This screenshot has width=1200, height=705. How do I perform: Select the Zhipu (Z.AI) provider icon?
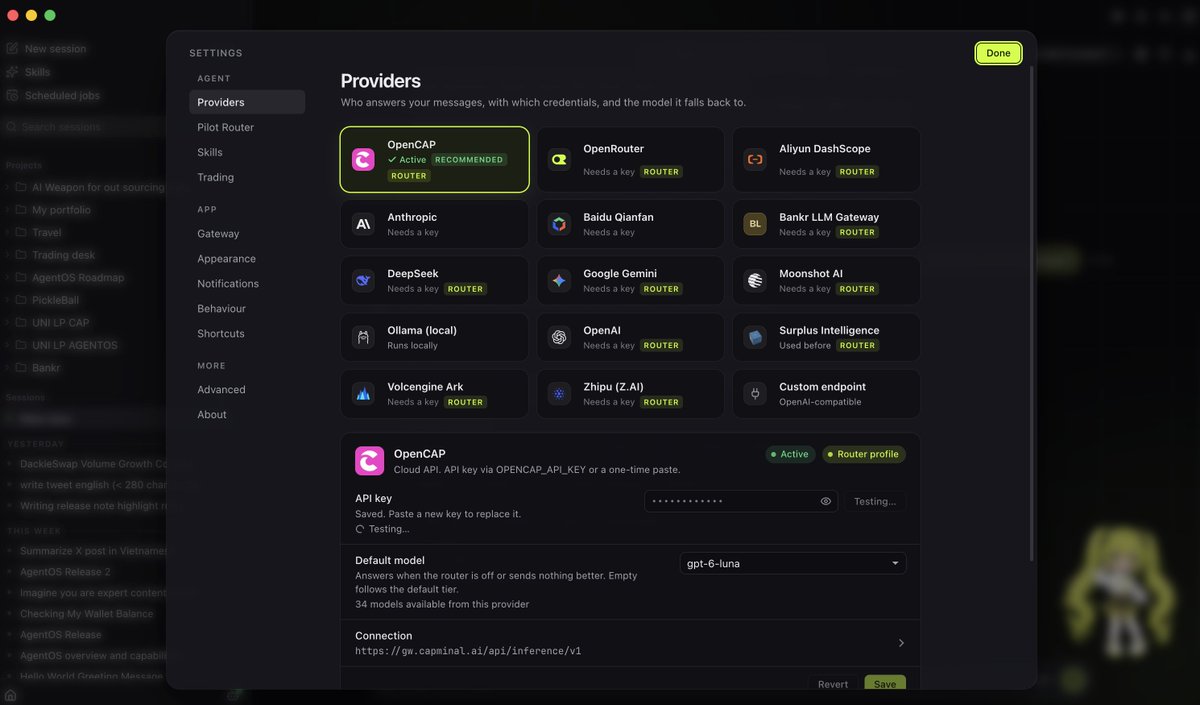[x=559, y=394]
